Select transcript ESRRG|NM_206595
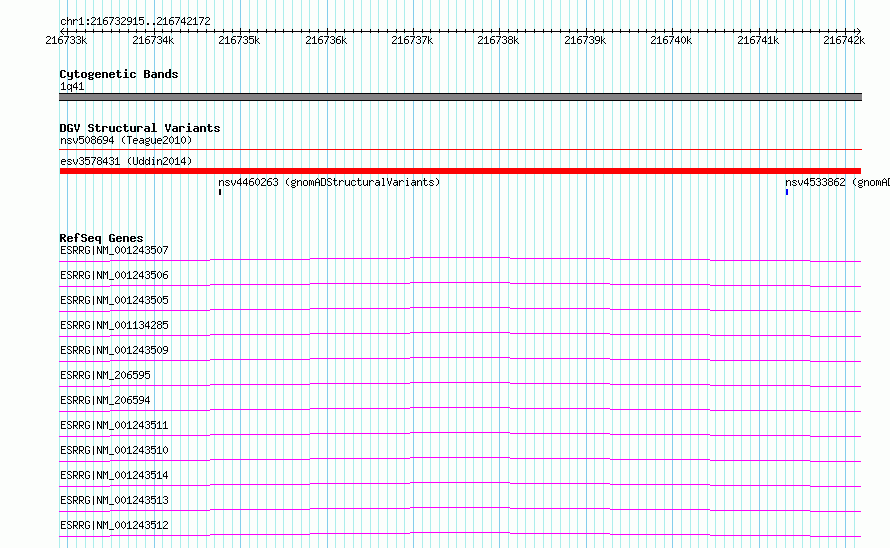The image size is (890, 548). point(105,375)
